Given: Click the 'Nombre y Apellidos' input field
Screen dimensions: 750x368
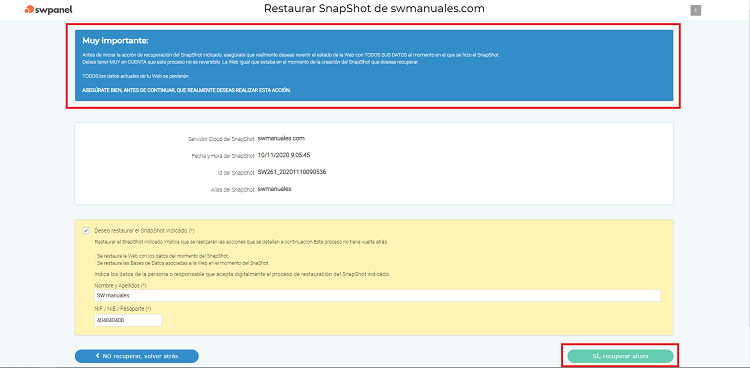Looking at the screenshot, I should (x=377, y=295).
